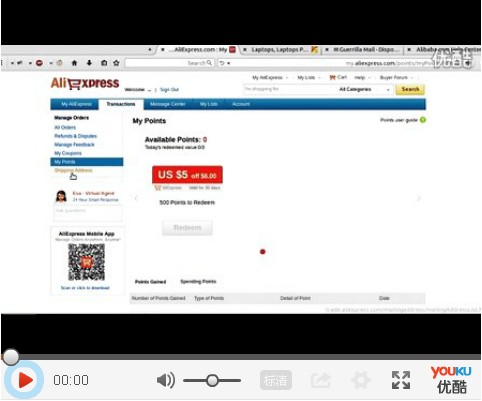
Task: Open the My Coupons sidebar link
Action: pos(68,153)
